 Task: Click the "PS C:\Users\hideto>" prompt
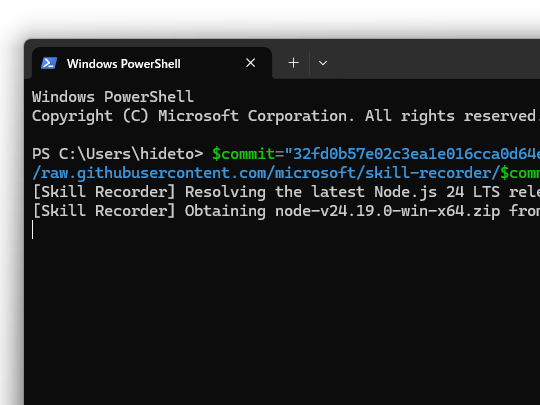pyautogui.click(x=117, y=154)
